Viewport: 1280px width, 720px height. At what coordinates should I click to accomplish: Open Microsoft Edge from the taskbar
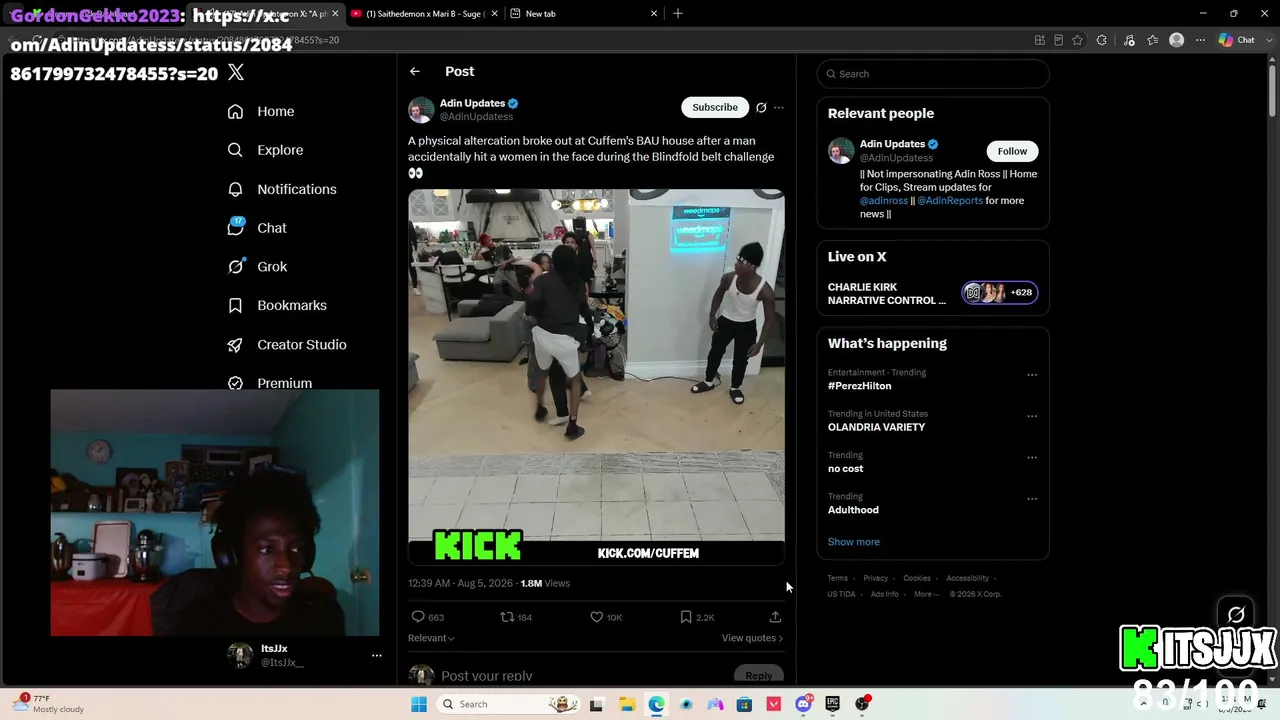pyautogui.click(x=656, y=704)
